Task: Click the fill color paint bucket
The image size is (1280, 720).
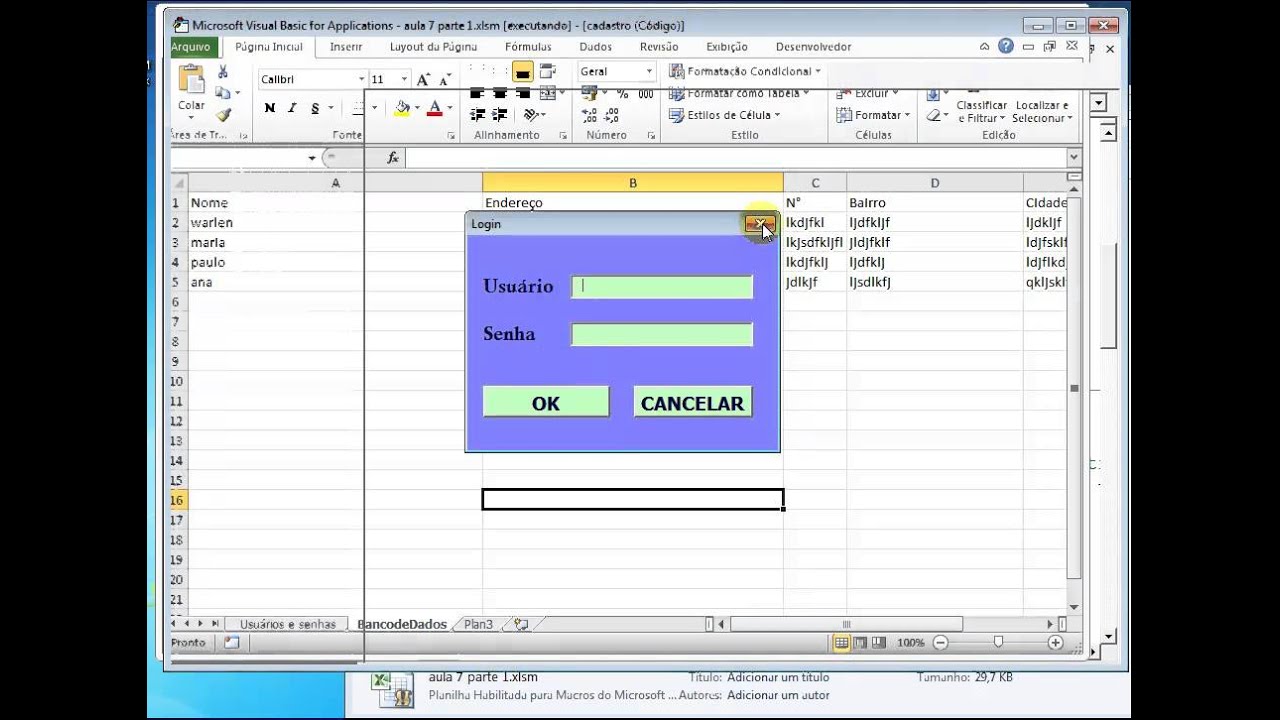Action: (x=402, y=108)
